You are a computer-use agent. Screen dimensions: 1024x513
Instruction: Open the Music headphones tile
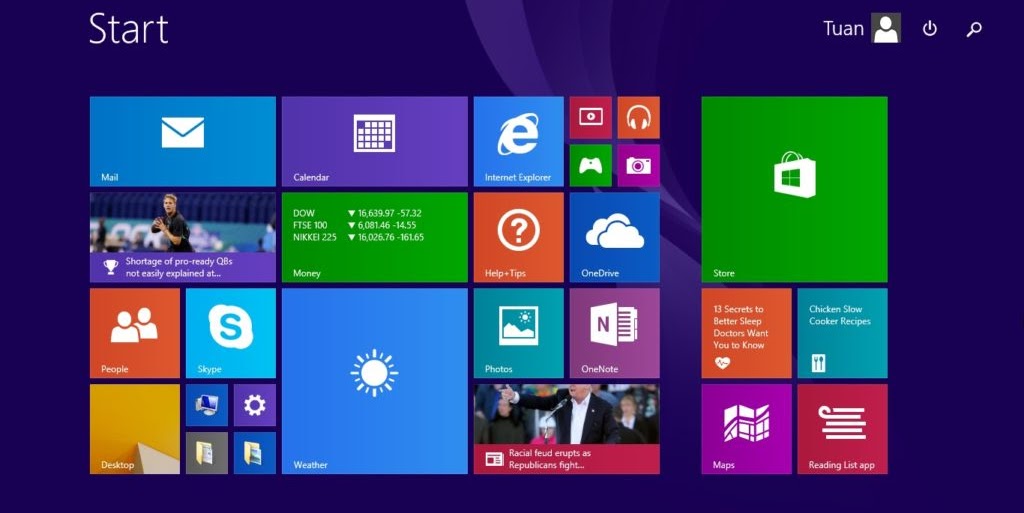pos(639,117)
